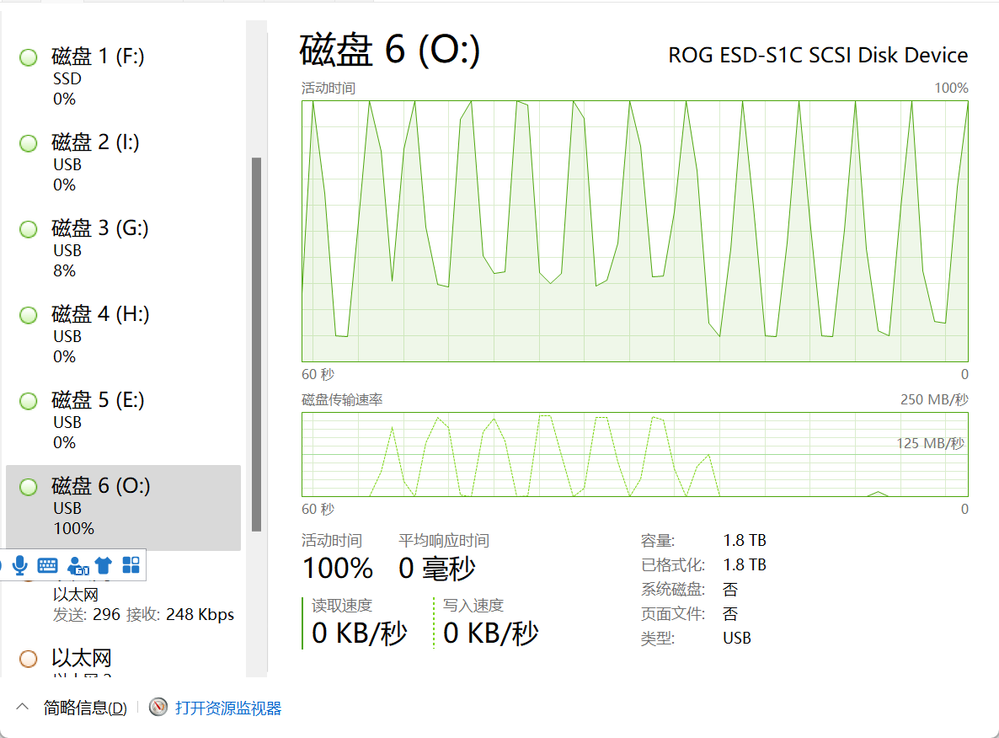Collapse to 简略信息(D) with the chevron
This screenshot has width=999, height=738.
point(22,707)
